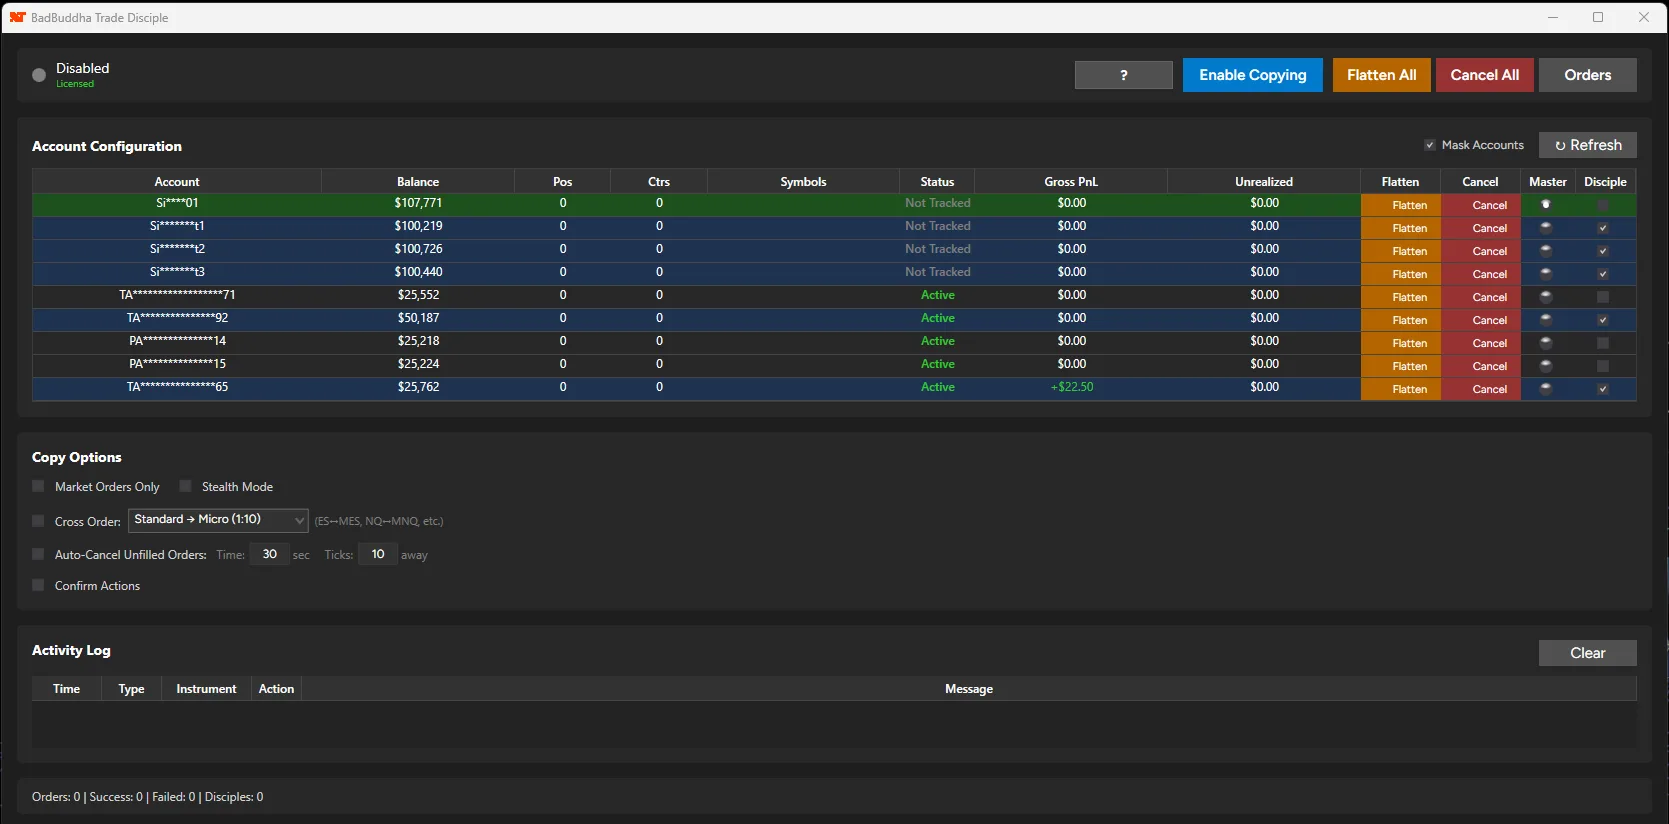Click the BadBuddha app icon in title bar
This screenshot has height=824, width=1669.
(x=17, y=17)
